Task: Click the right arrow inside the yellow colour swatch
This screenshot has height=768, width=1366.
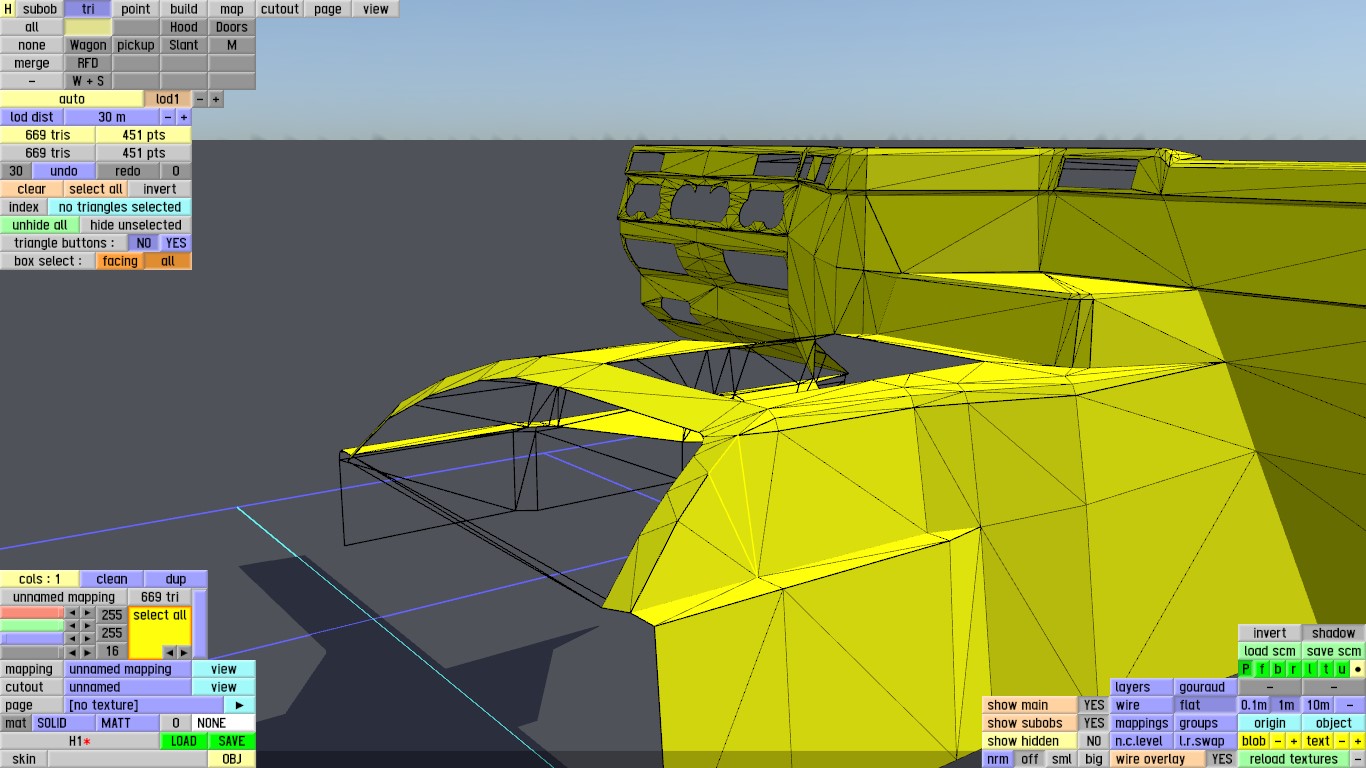Action: pos(184,652)
